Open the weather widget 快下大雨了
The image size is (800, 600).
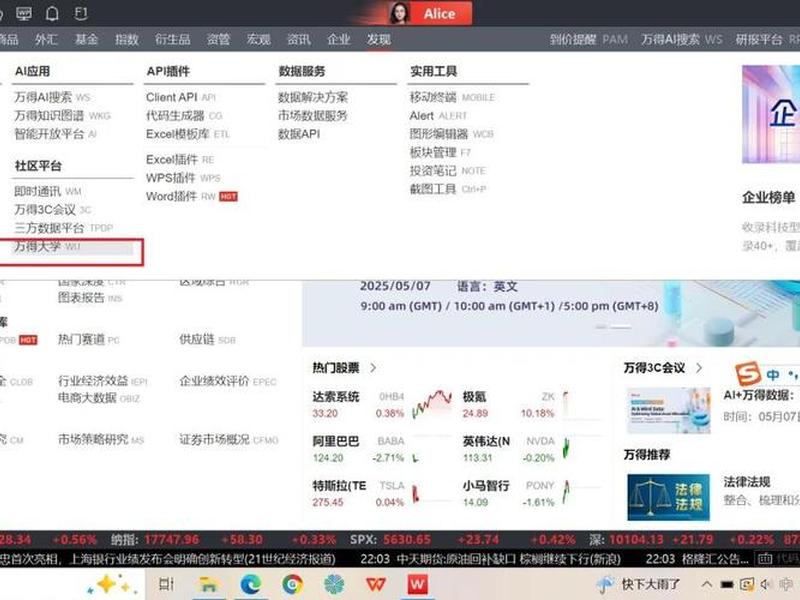[638, 584]
